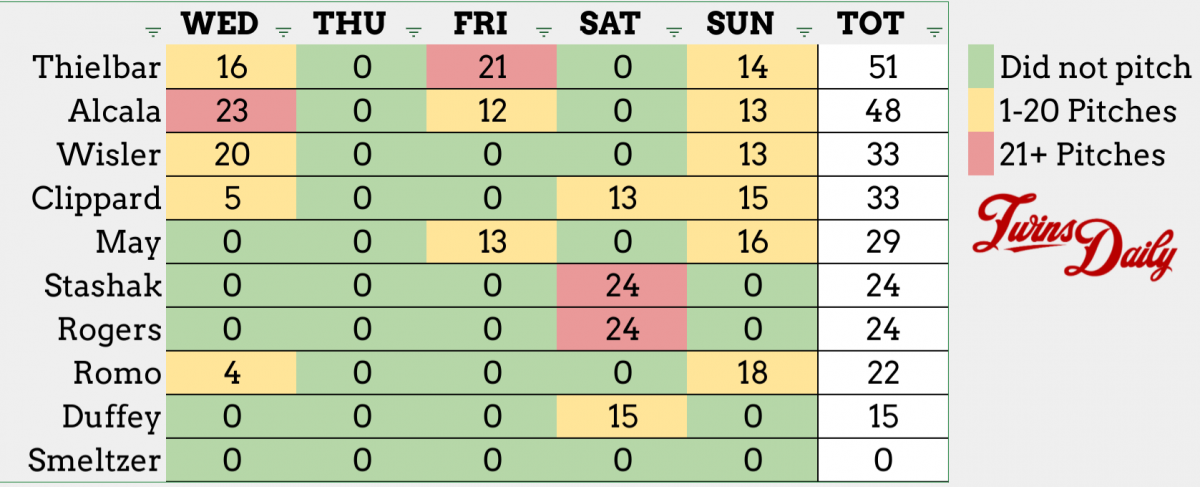Click the filter icon for the FRI column
The height and width of the screenshot is (487, 1200).
[x=544, y=31]
